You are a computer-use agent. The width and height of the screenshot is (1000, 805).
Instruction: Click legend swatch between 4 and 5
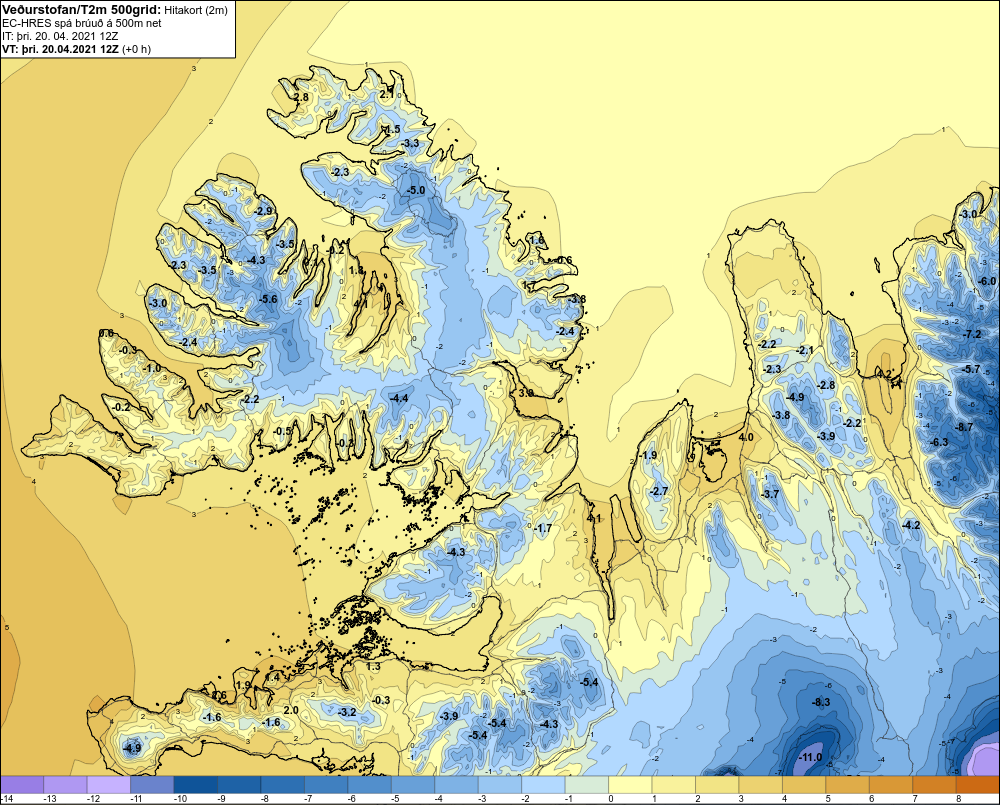[x=804, y=784]
